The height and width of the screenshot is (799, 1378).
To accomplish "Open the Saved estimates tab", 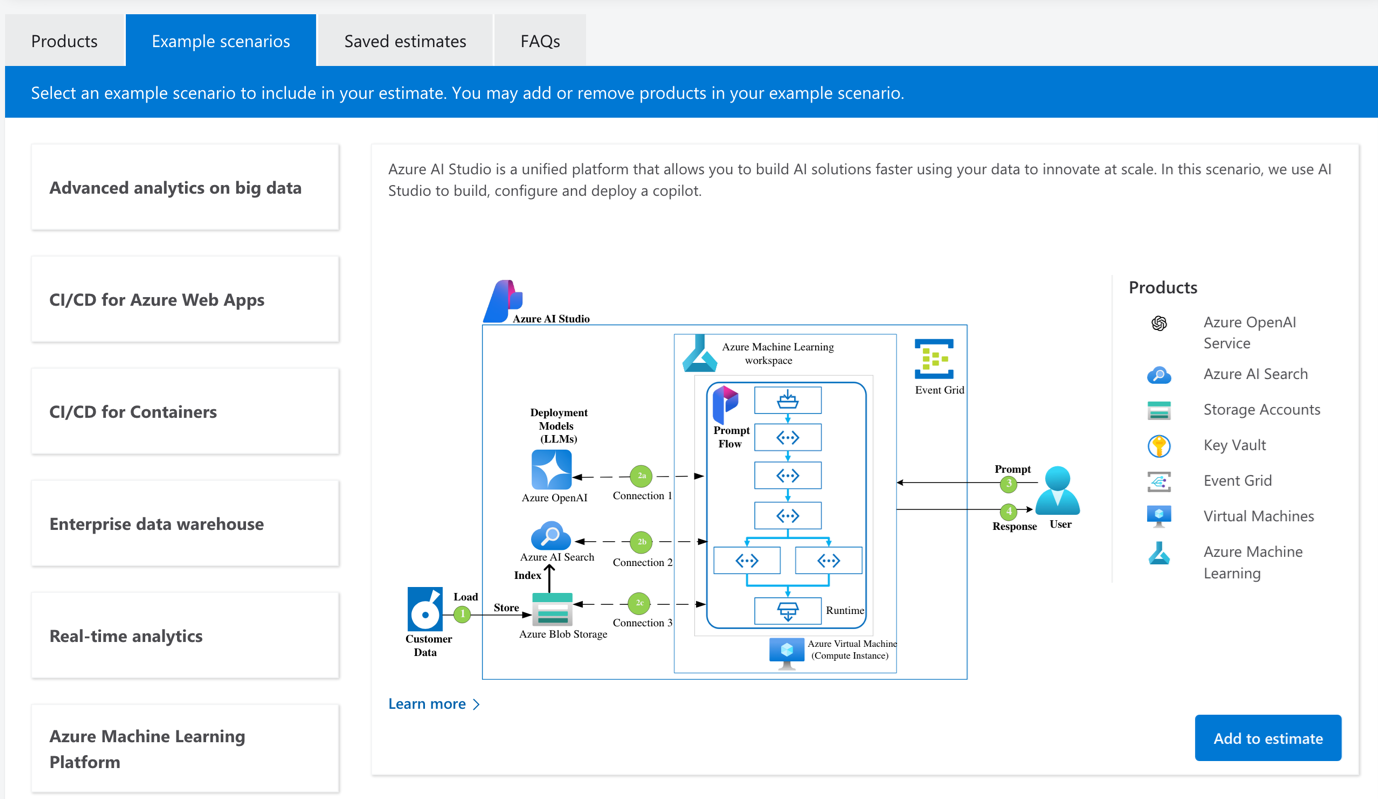I will point(405,41).
